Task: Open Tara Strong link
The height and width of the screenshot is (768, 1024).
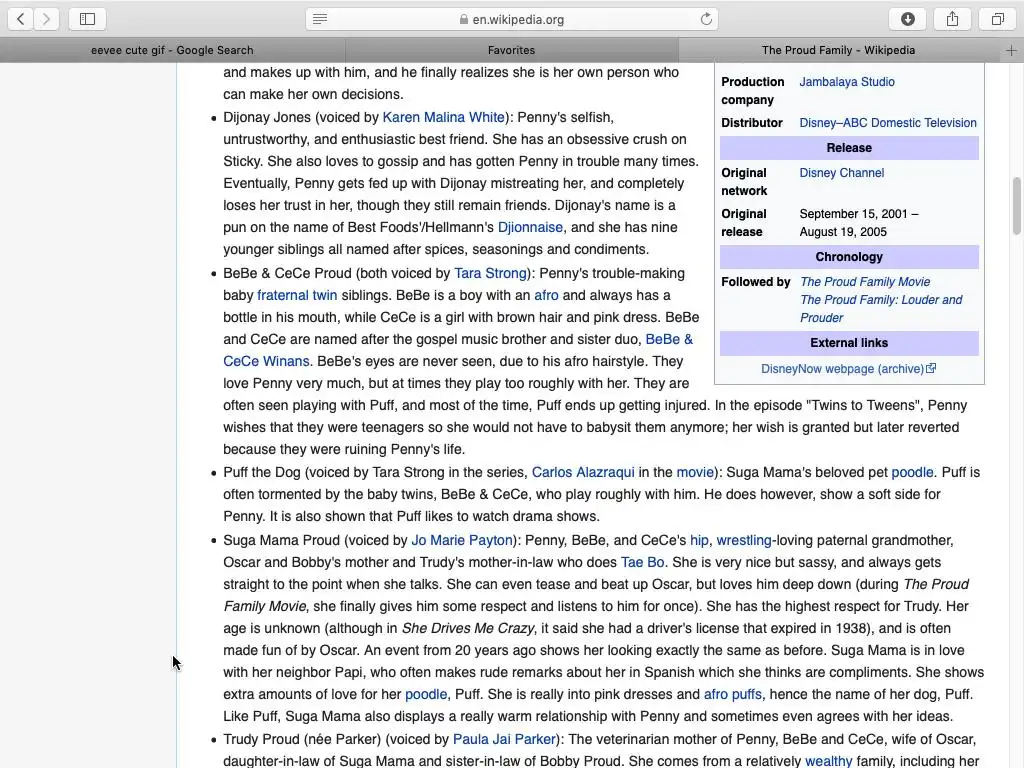Action: click(490, 273)
